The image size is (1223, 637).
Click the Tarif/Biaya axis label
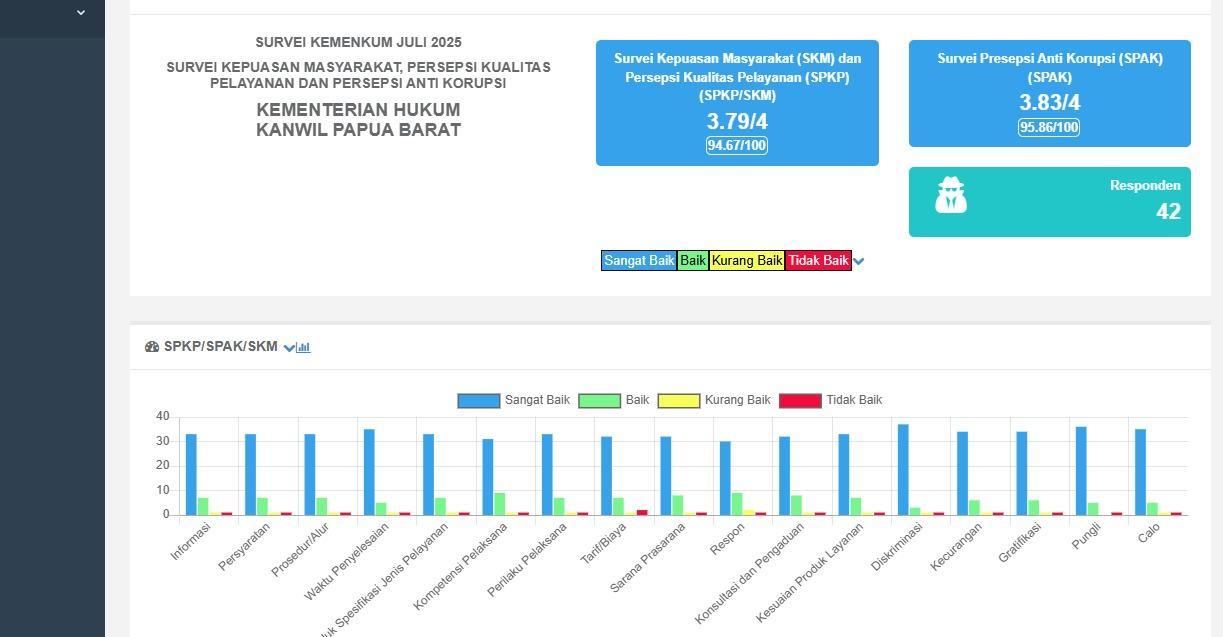[603, 544]
